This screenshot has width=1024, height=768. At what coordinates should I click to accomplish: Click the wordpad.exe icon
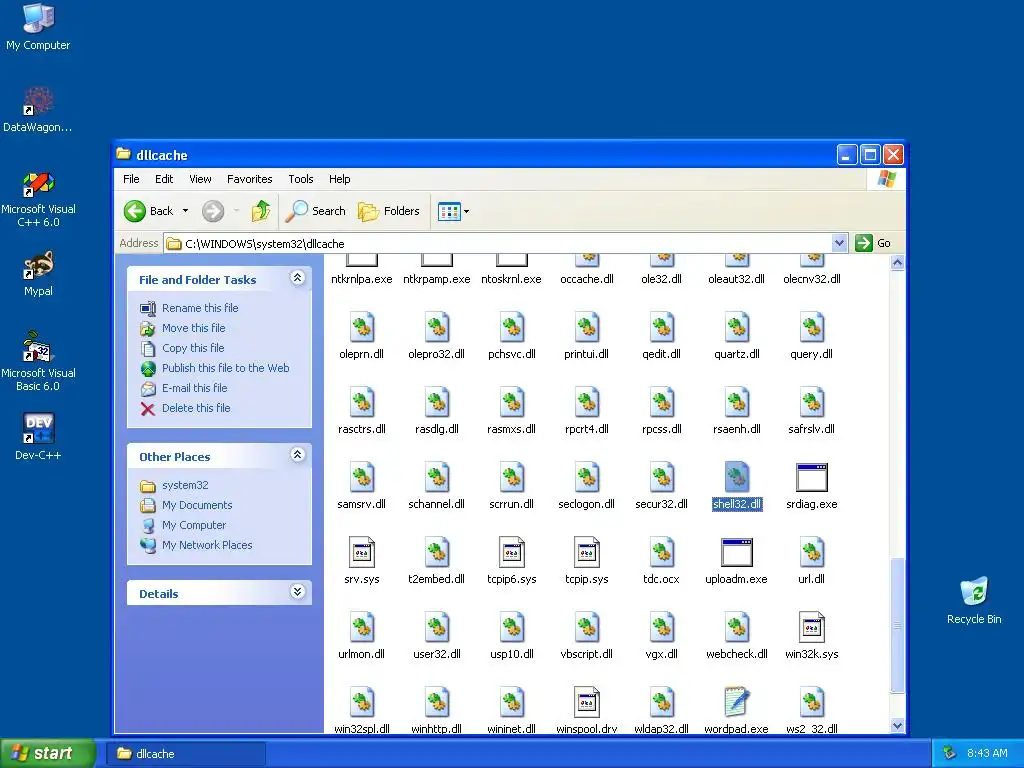pos(737,702)
